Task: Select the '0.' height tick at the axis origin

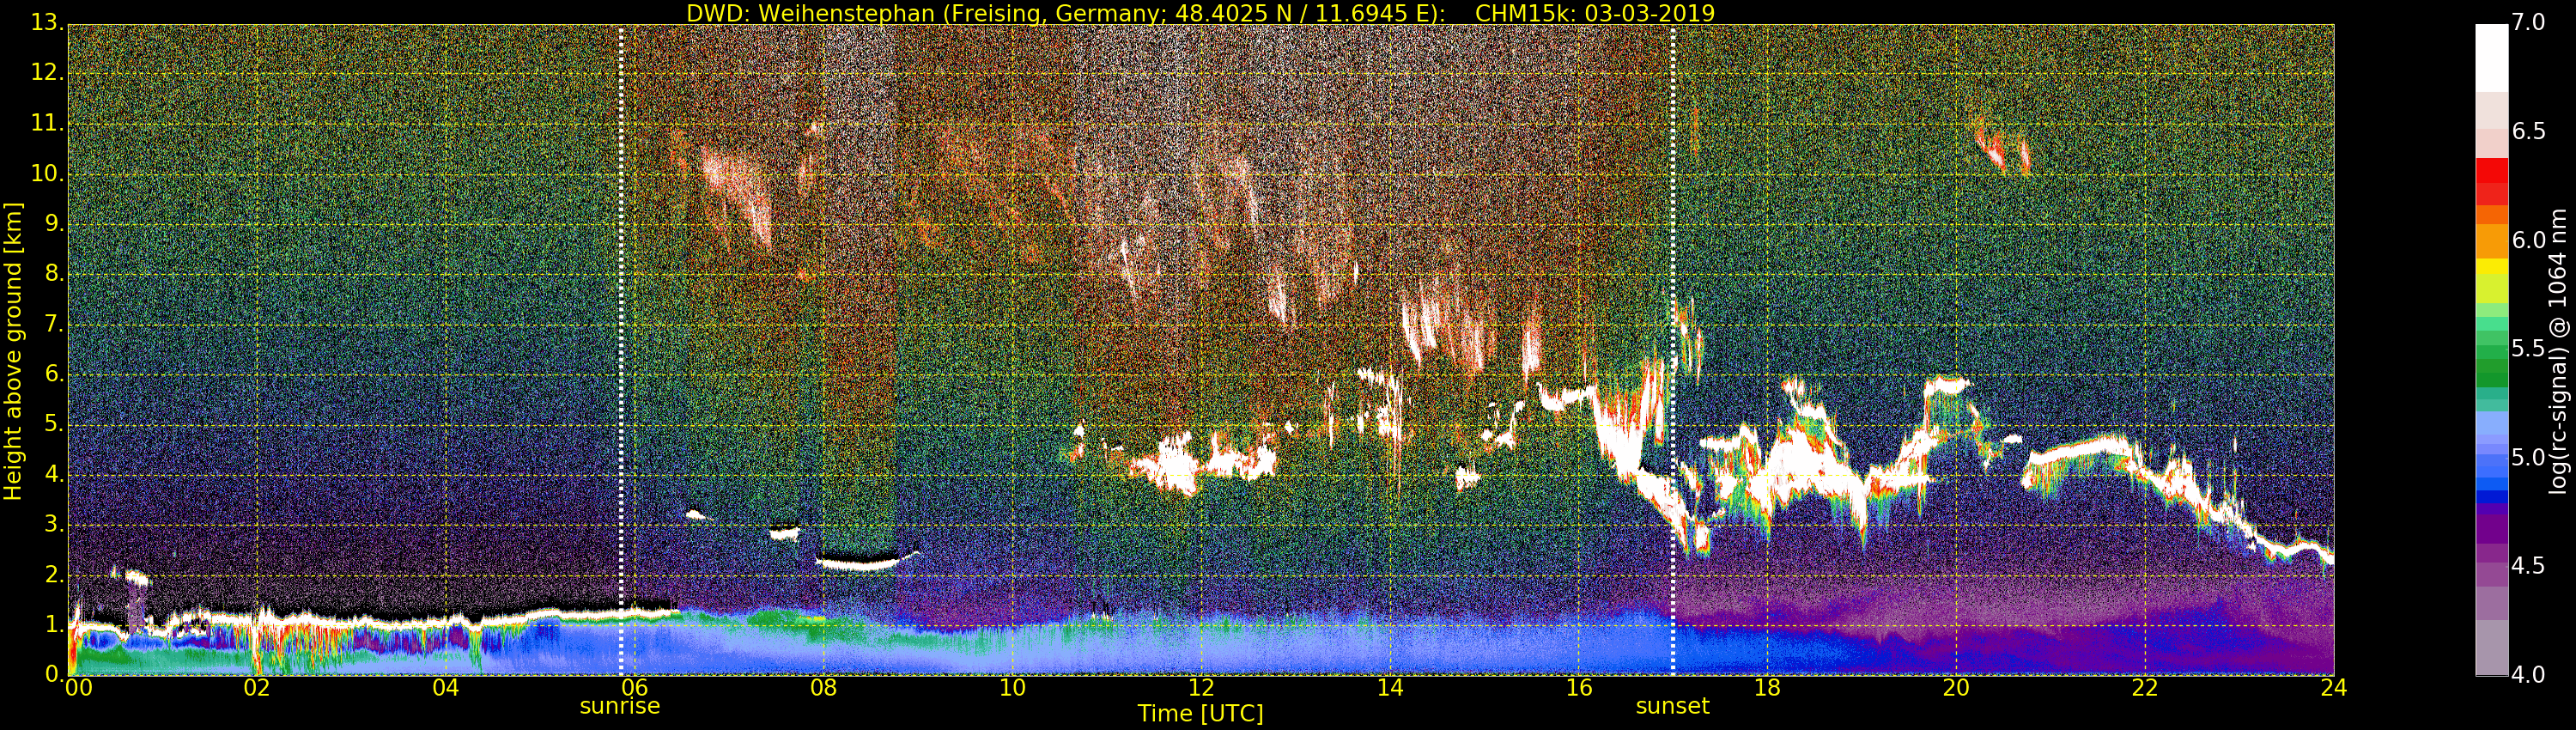Action: pyautogui.click(x=54, y=674)
